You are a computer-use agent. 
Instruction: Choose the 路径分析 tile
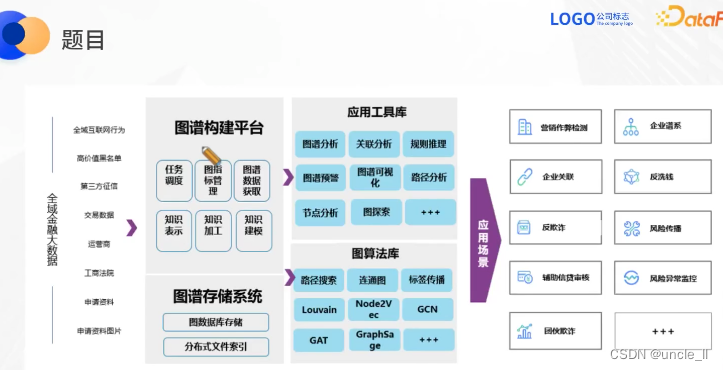coord(429,178)
